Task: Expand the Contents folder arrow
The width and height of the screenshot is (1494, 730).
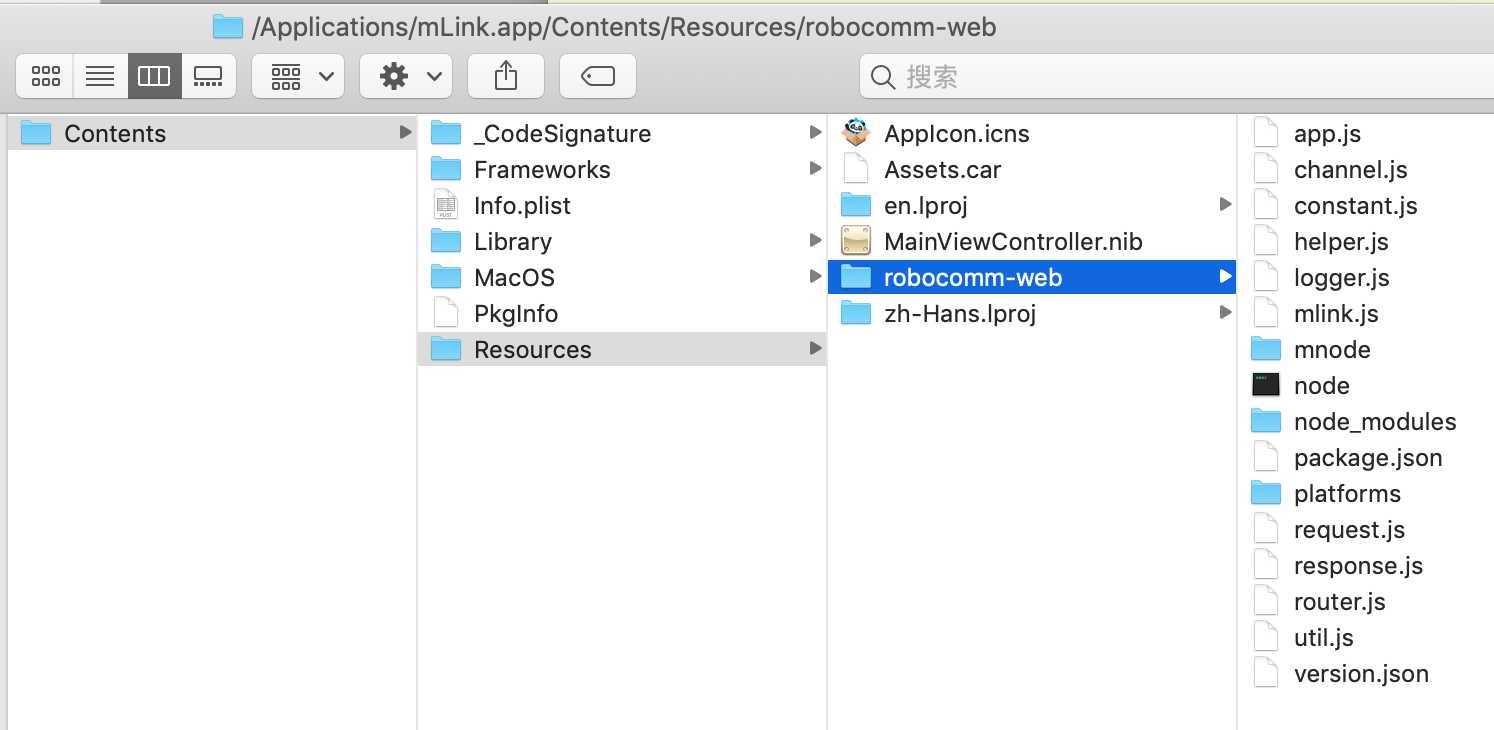Action: (404, 132)
